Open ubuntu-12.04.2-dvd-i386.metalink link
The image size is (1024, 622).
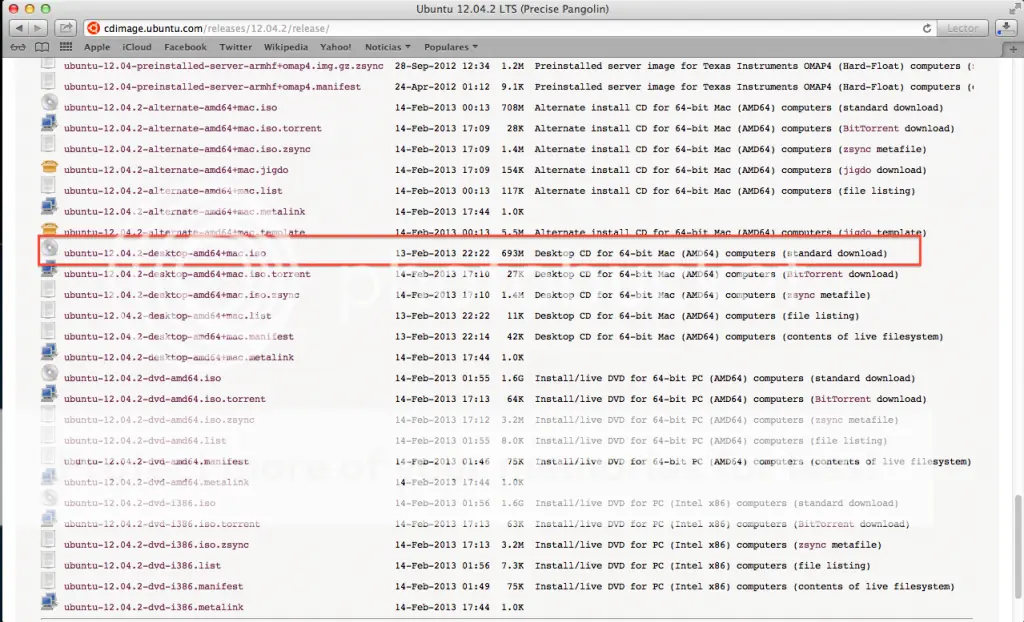point(153,608)
